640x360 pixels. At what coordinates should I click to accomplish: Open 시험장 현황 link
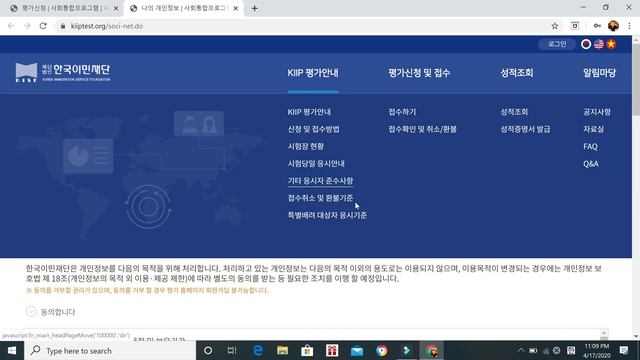tap(306, 146)
